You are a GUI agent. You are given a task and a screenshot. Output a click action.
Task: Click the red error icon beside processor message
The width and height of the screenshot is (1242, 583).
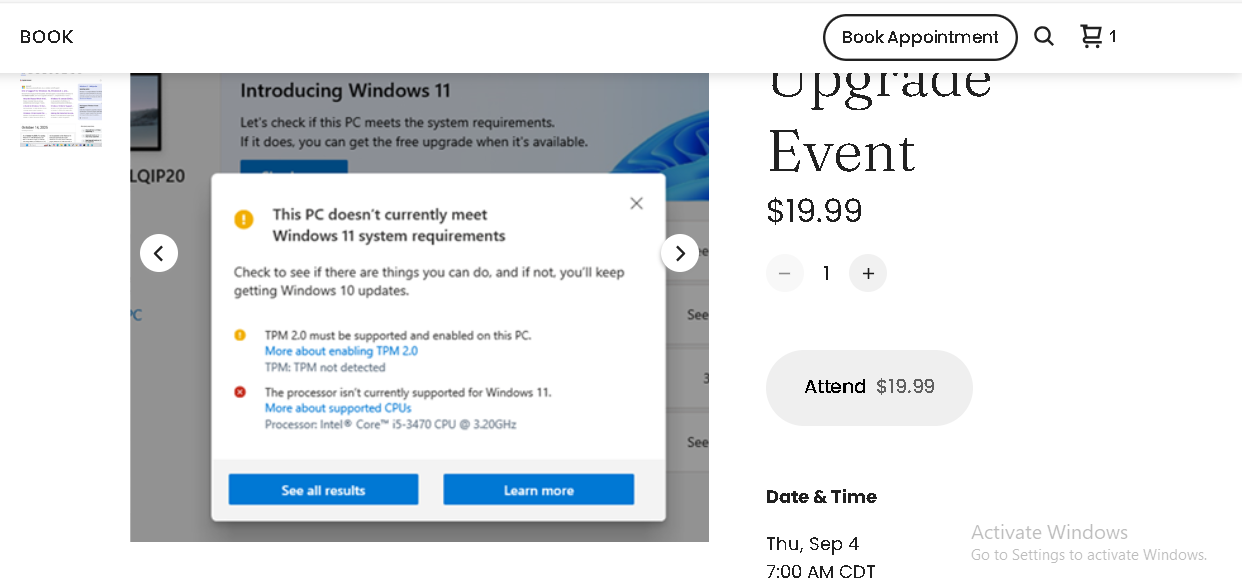(240, 392)
